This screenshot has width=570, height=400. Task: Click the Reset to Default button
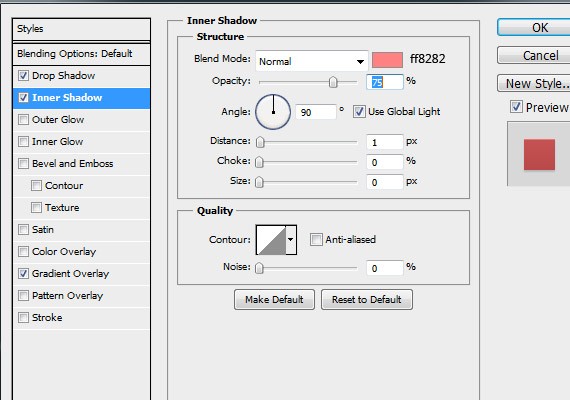tap(367, 300)
